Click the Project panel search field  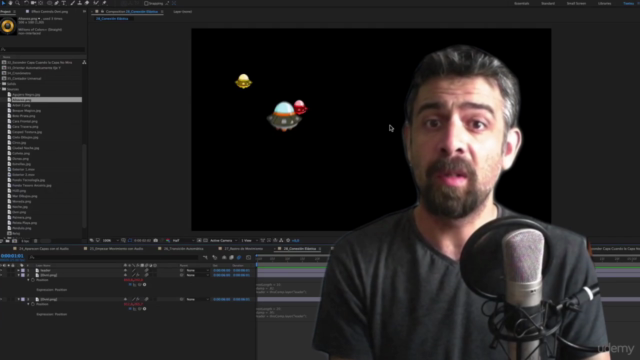(x=43, y=49)
